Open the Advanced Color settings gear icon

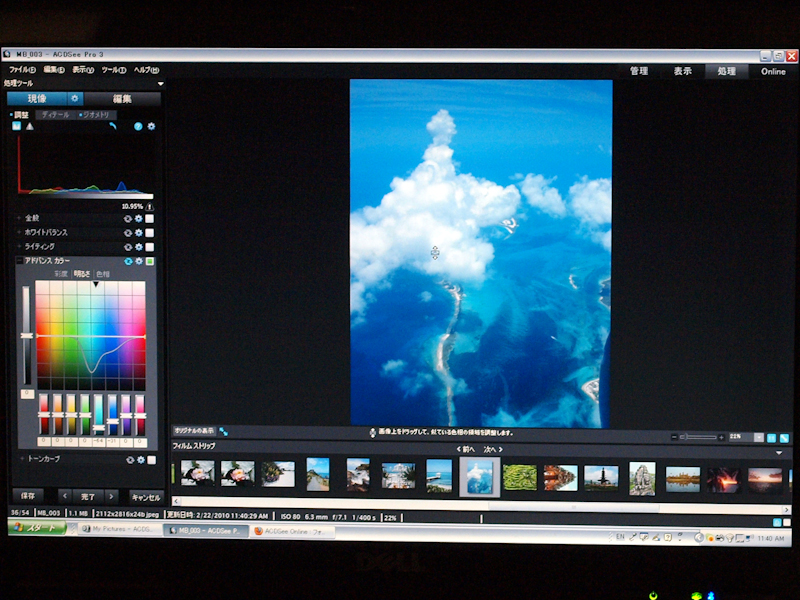pos(139,260)
